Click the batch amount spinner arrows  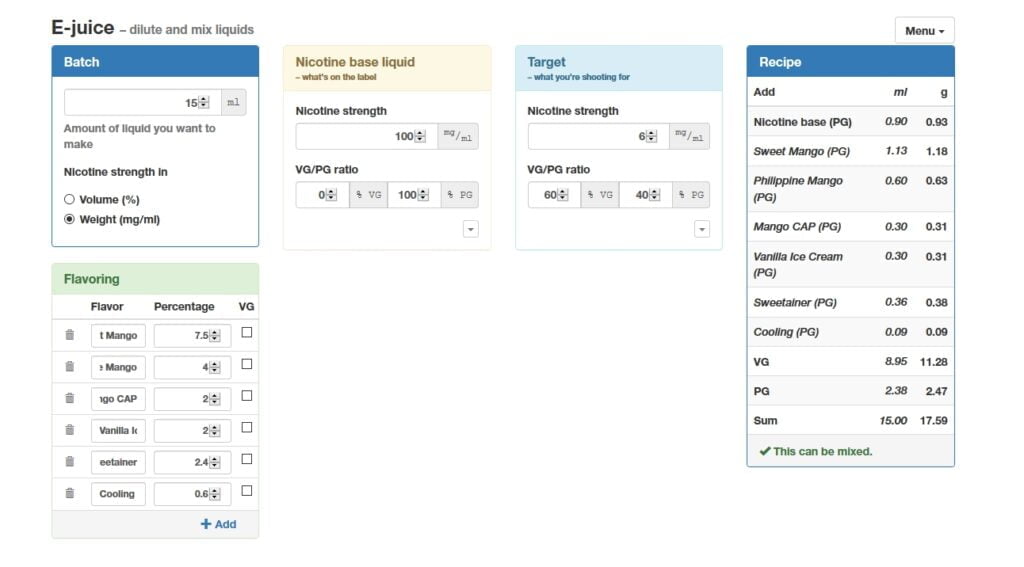[204, 103]
